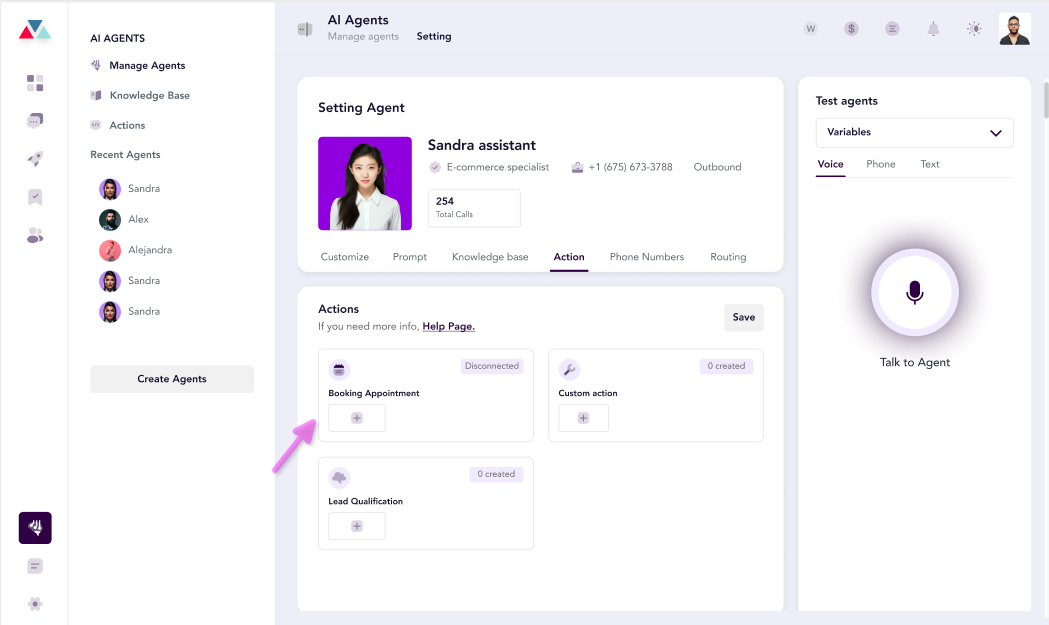Viewport: 1049px width, 625px height.
Task: Open the dashboard grid icon
Action: tap(35, 83)
